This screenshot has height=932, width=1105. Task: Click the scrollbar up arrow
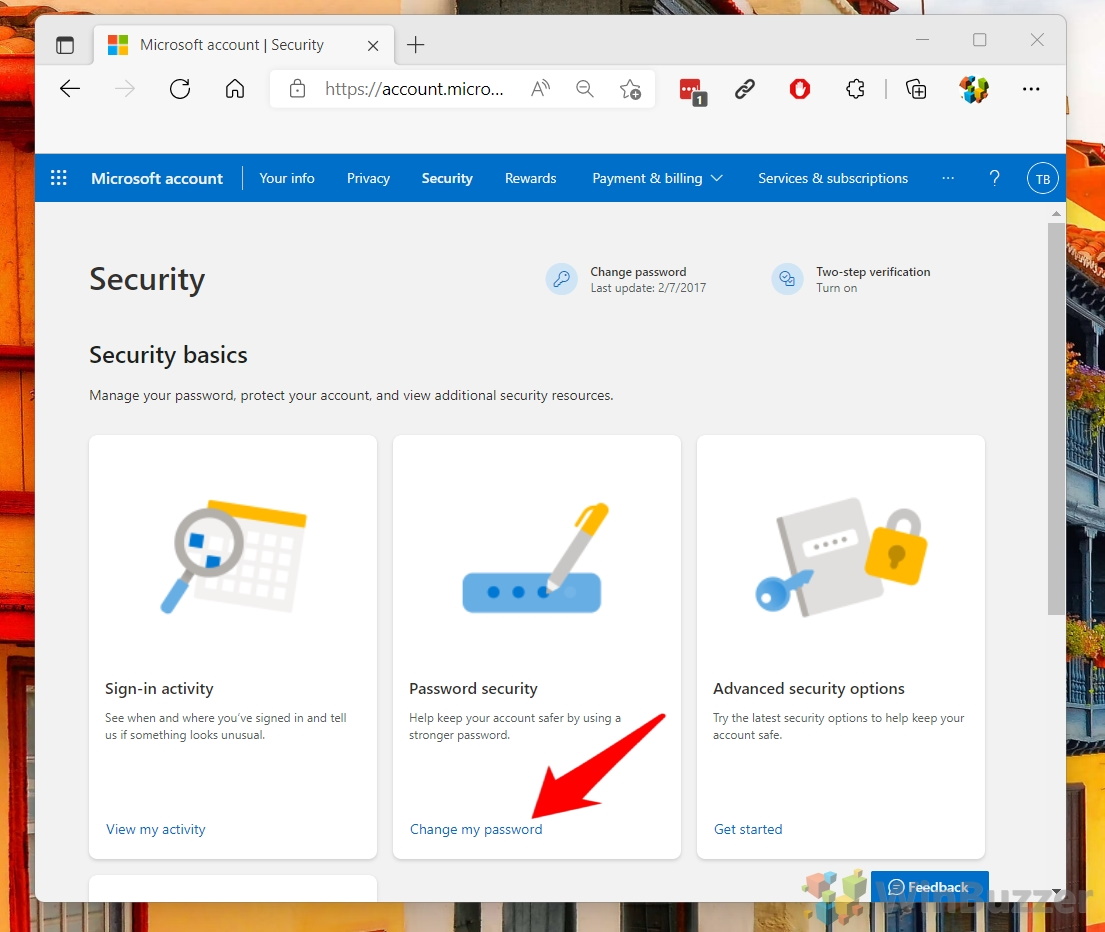pos(1056,213)
